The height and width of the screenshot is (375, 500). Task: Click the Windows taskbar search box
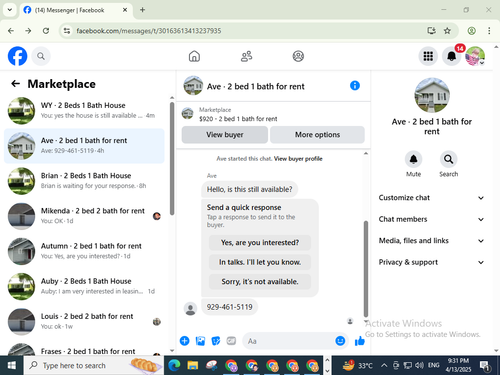(x=94, y=366)
